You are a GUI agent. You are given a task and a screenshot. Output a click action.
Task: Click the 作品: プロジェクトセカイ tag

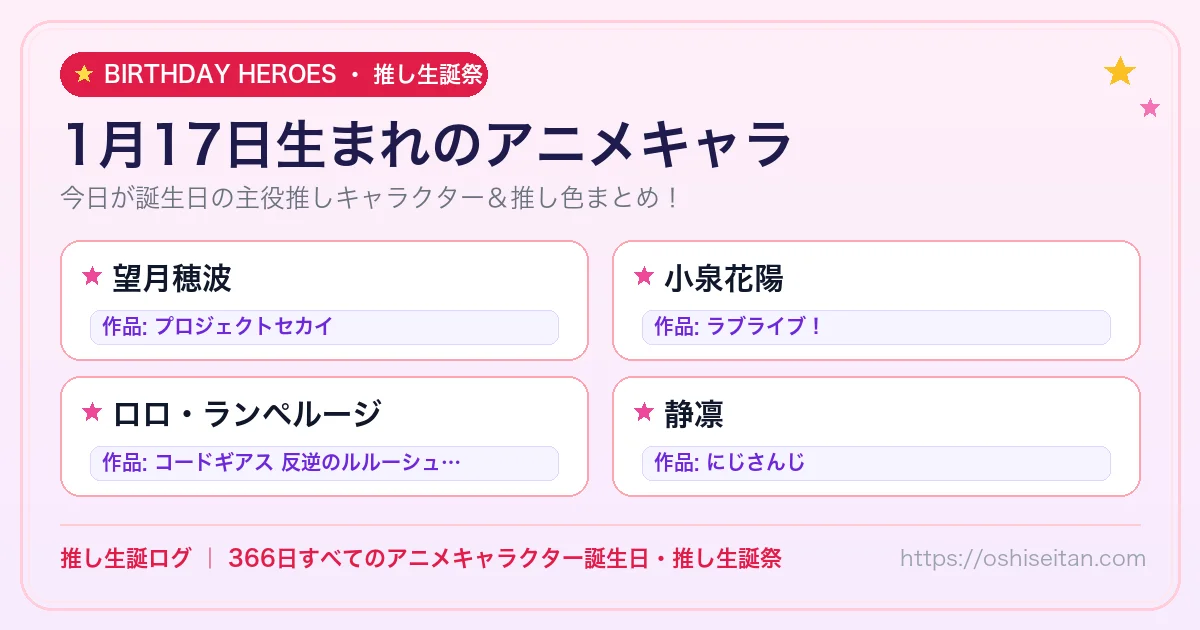coord(324,327)
